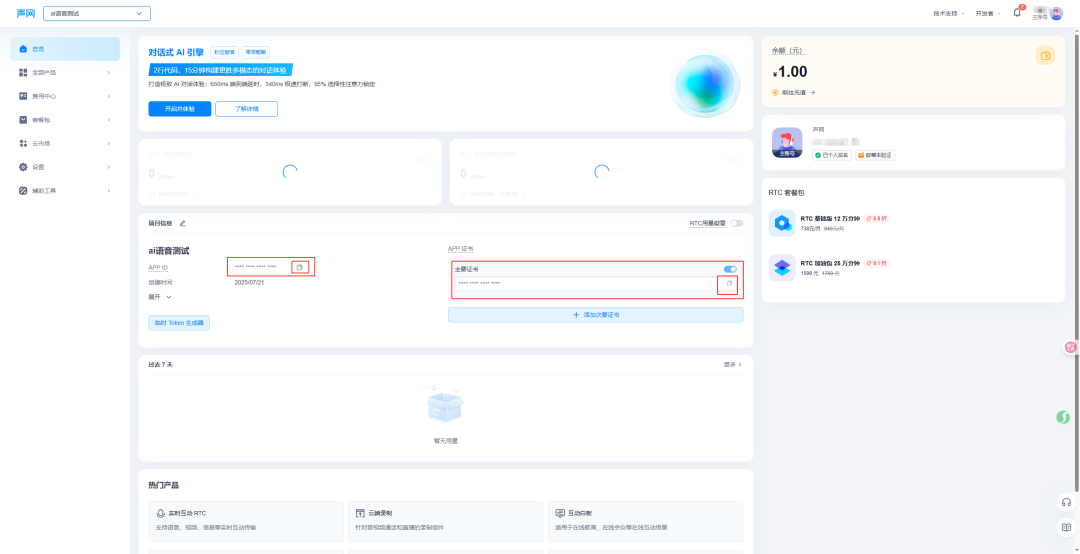Click the ¥1.00 balance amount
The height and width of the screenshot is (554, 1080).
(789, 72)
